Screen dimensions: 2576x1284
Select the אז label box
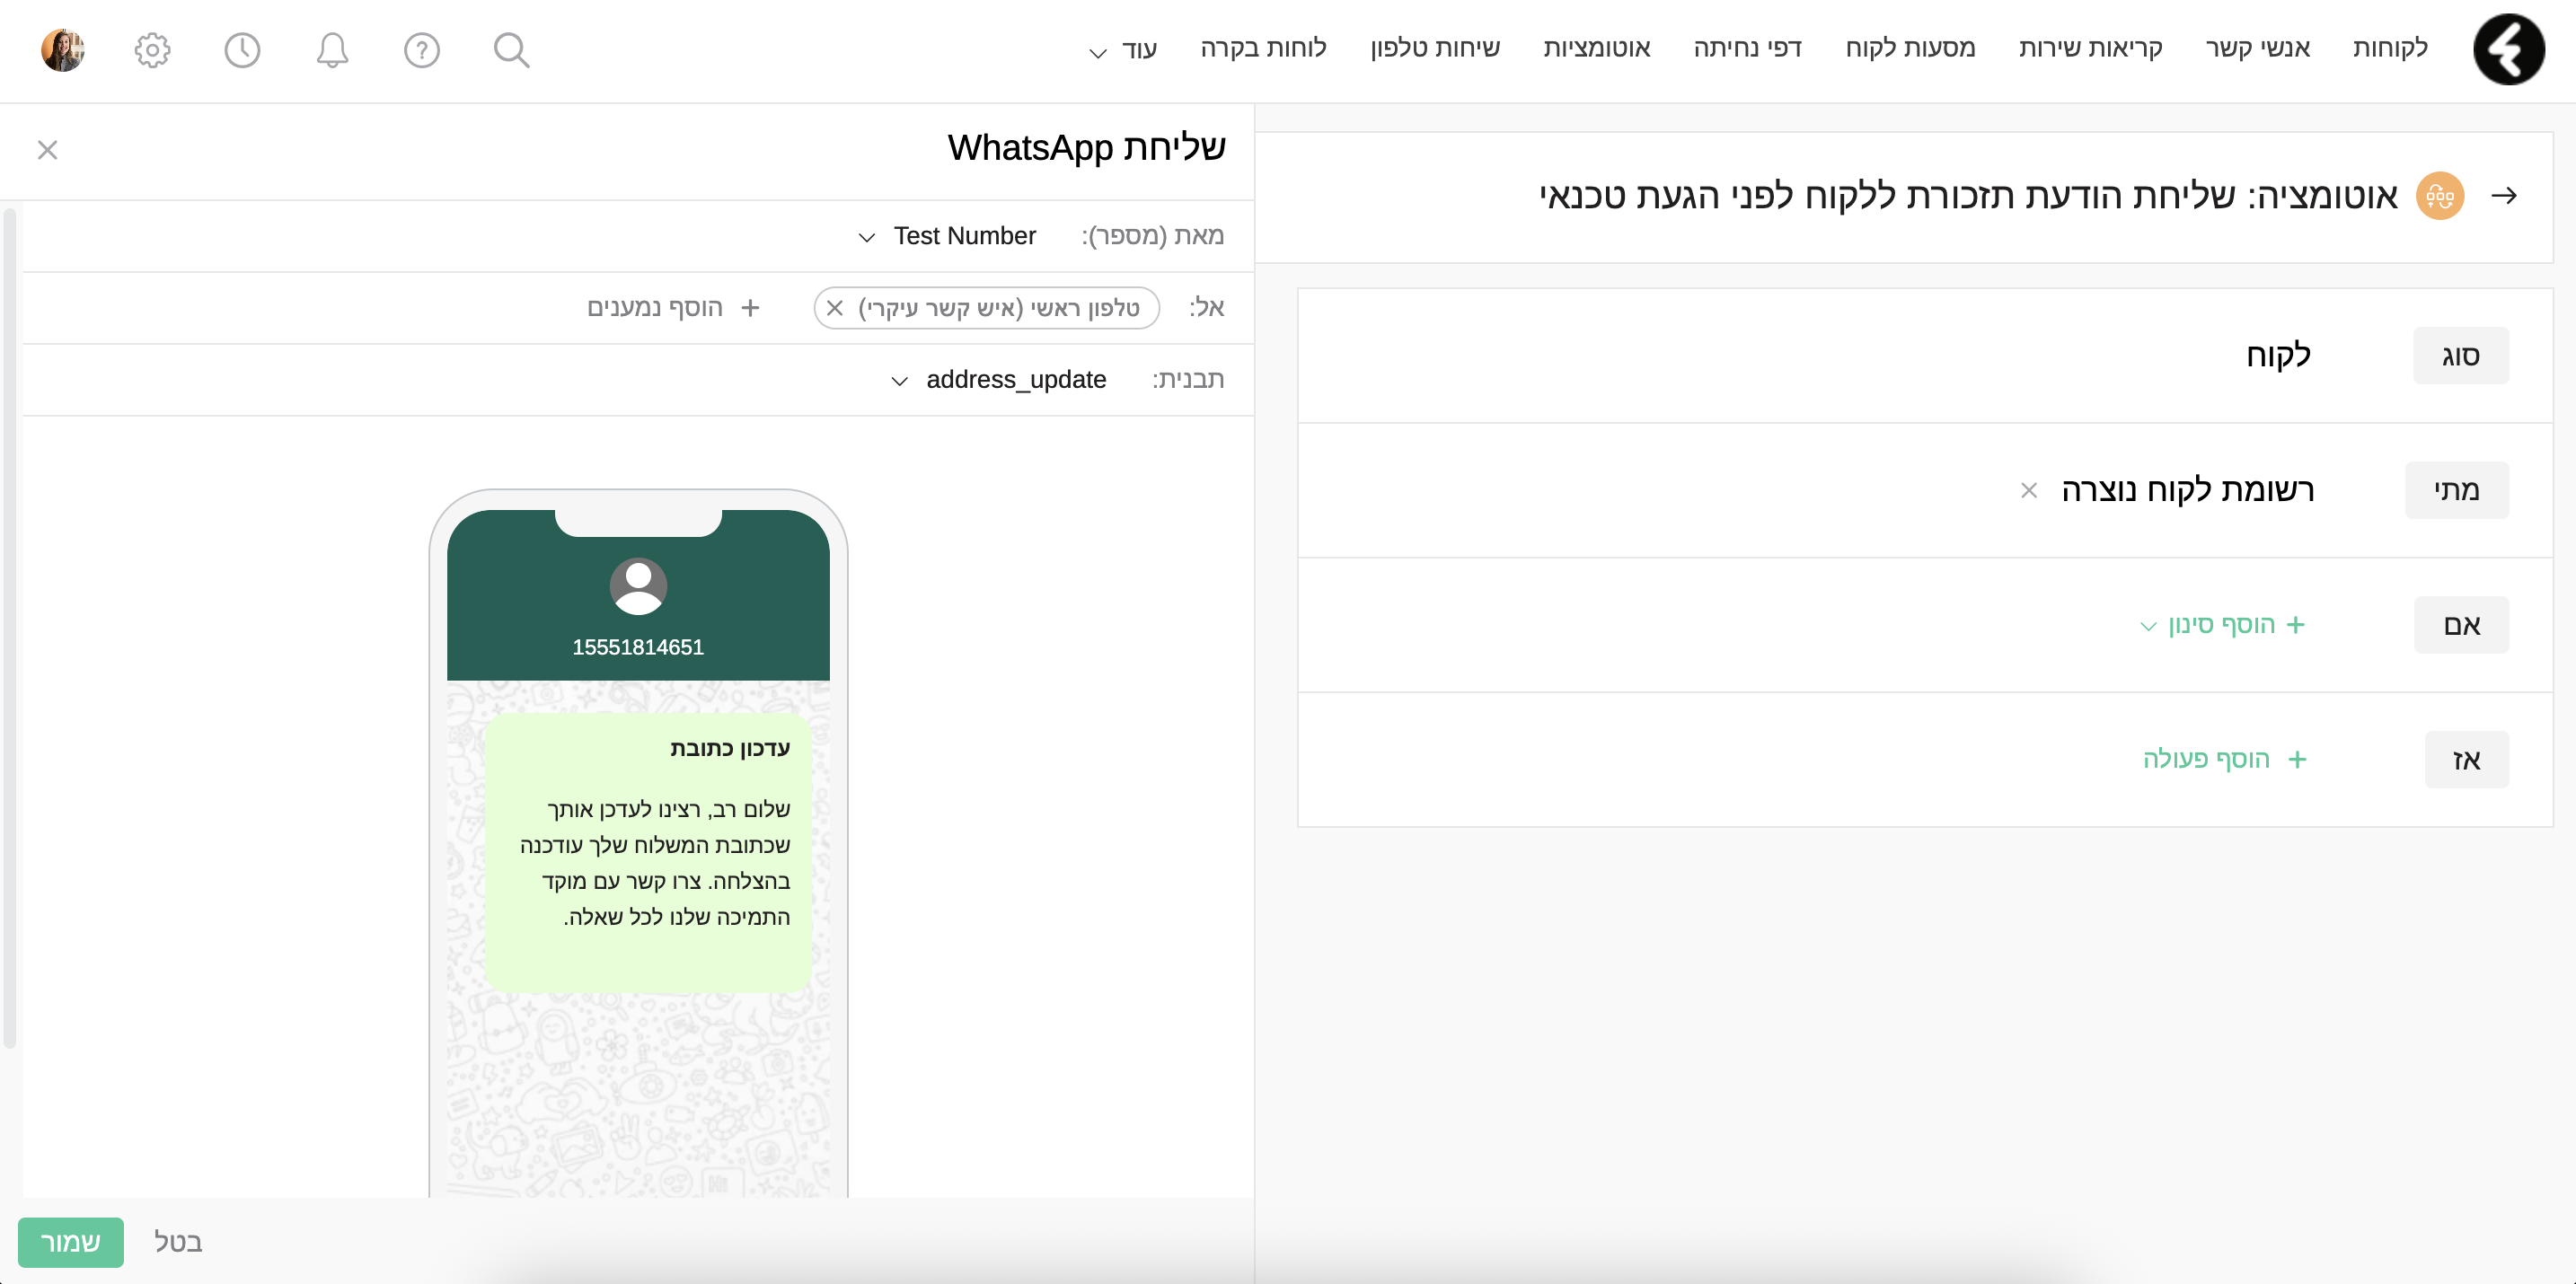2467,760
